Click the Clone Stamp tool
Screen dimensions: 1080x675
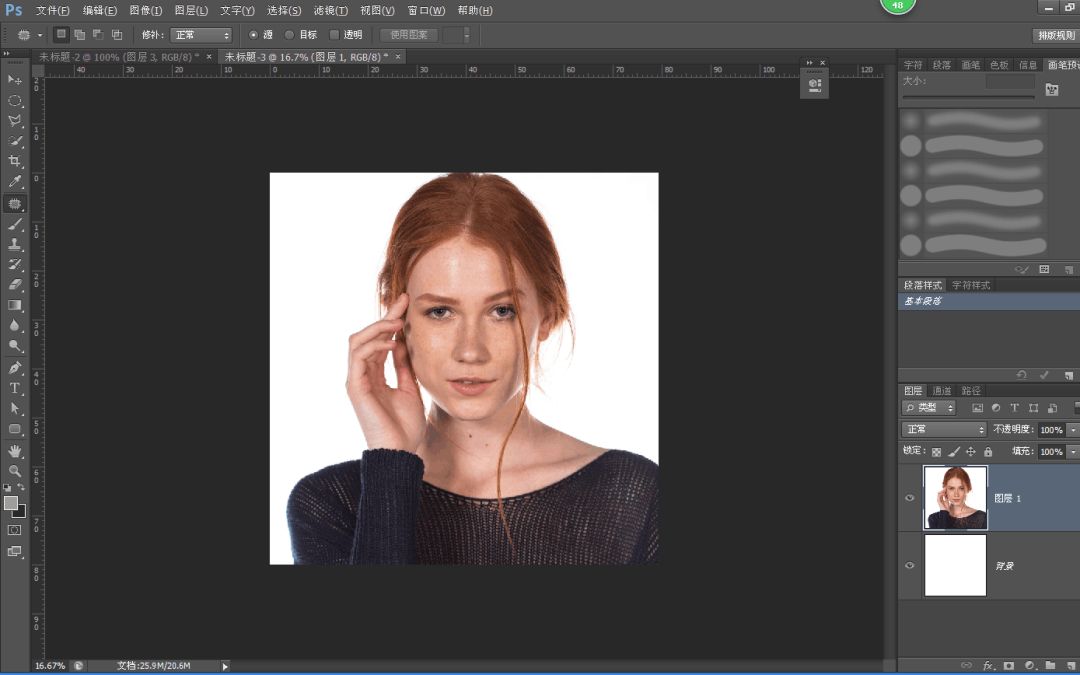[x=15, y=244]
